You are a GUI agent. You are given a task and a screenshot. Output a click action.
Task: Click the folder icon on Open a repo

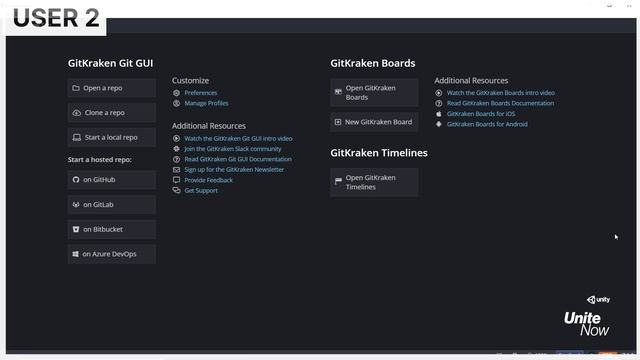pyautogui.click(x=76, y=88)
